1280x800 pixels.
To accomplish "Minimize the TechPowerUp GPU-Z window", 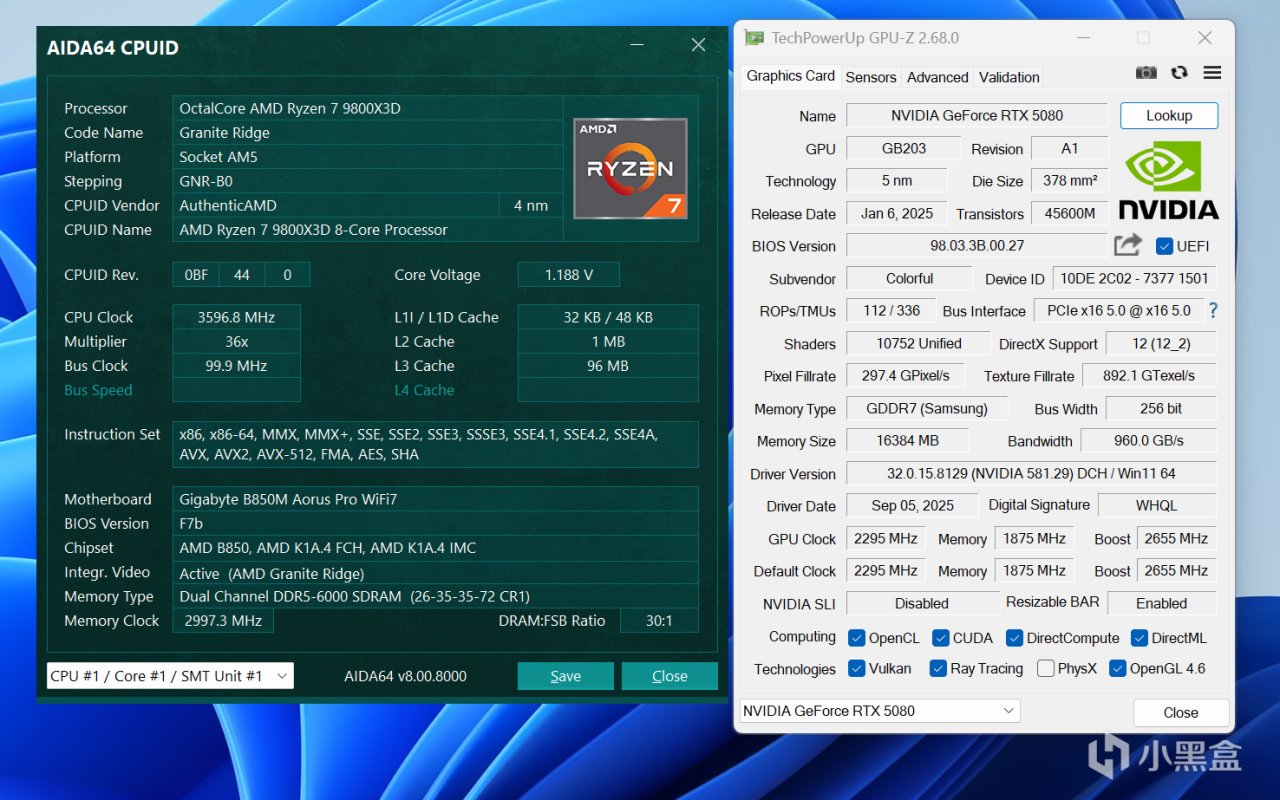I will coord(1082,38).
